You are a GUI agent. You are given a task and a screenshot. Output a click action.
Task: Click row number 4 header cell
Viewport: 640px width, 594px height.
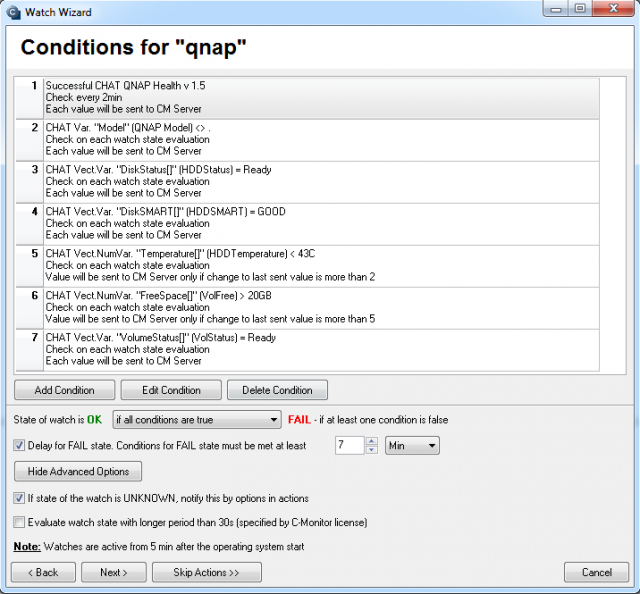point(29,224)
